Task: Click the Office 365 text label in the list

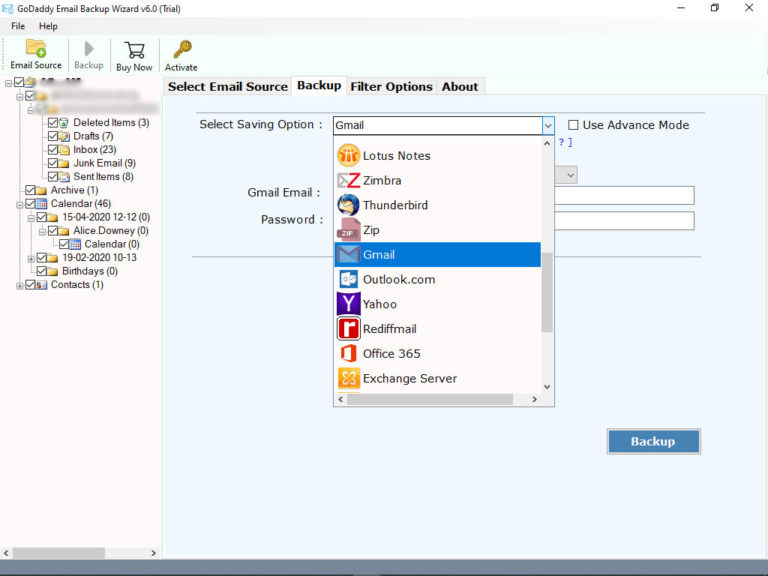Action: coord(391,354)
